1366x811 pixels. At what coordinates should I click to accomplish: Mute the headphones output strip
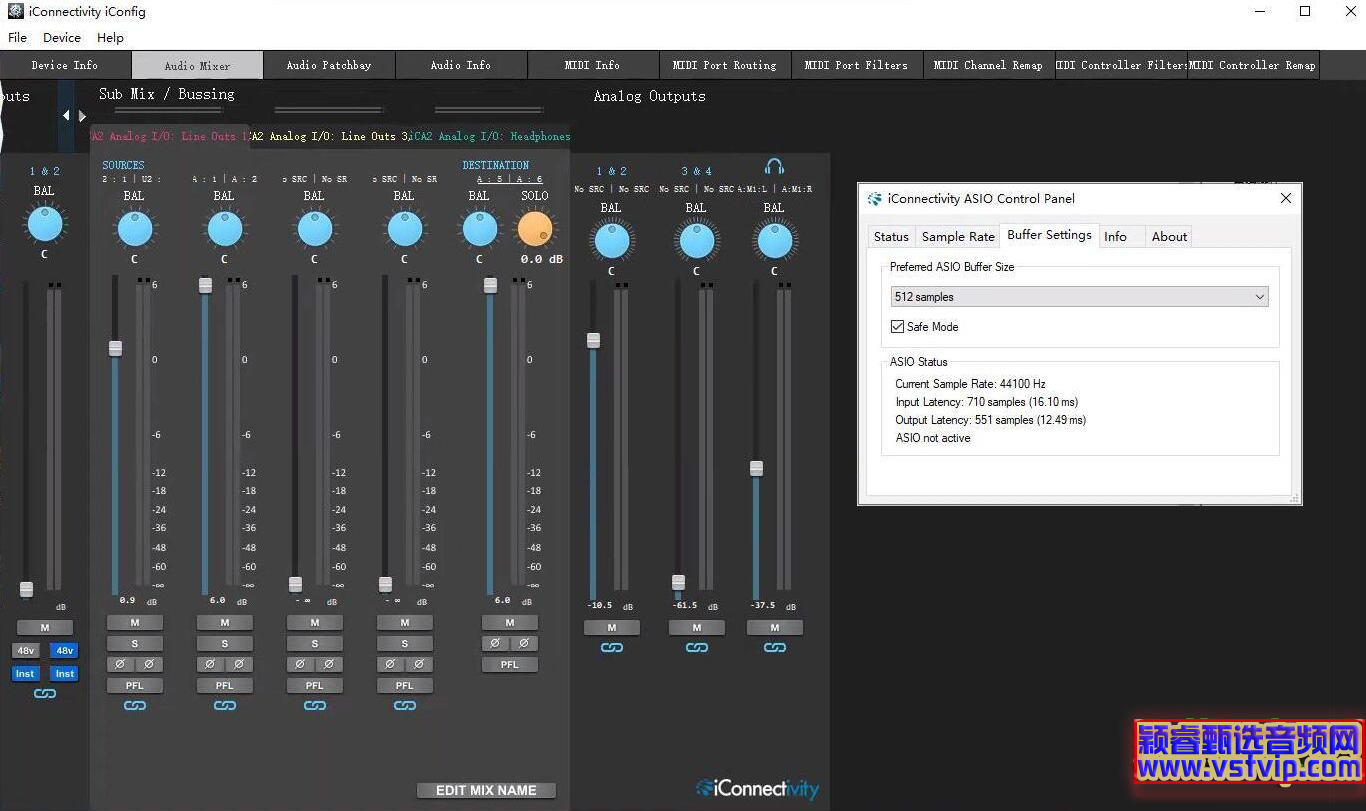point(775,628)
